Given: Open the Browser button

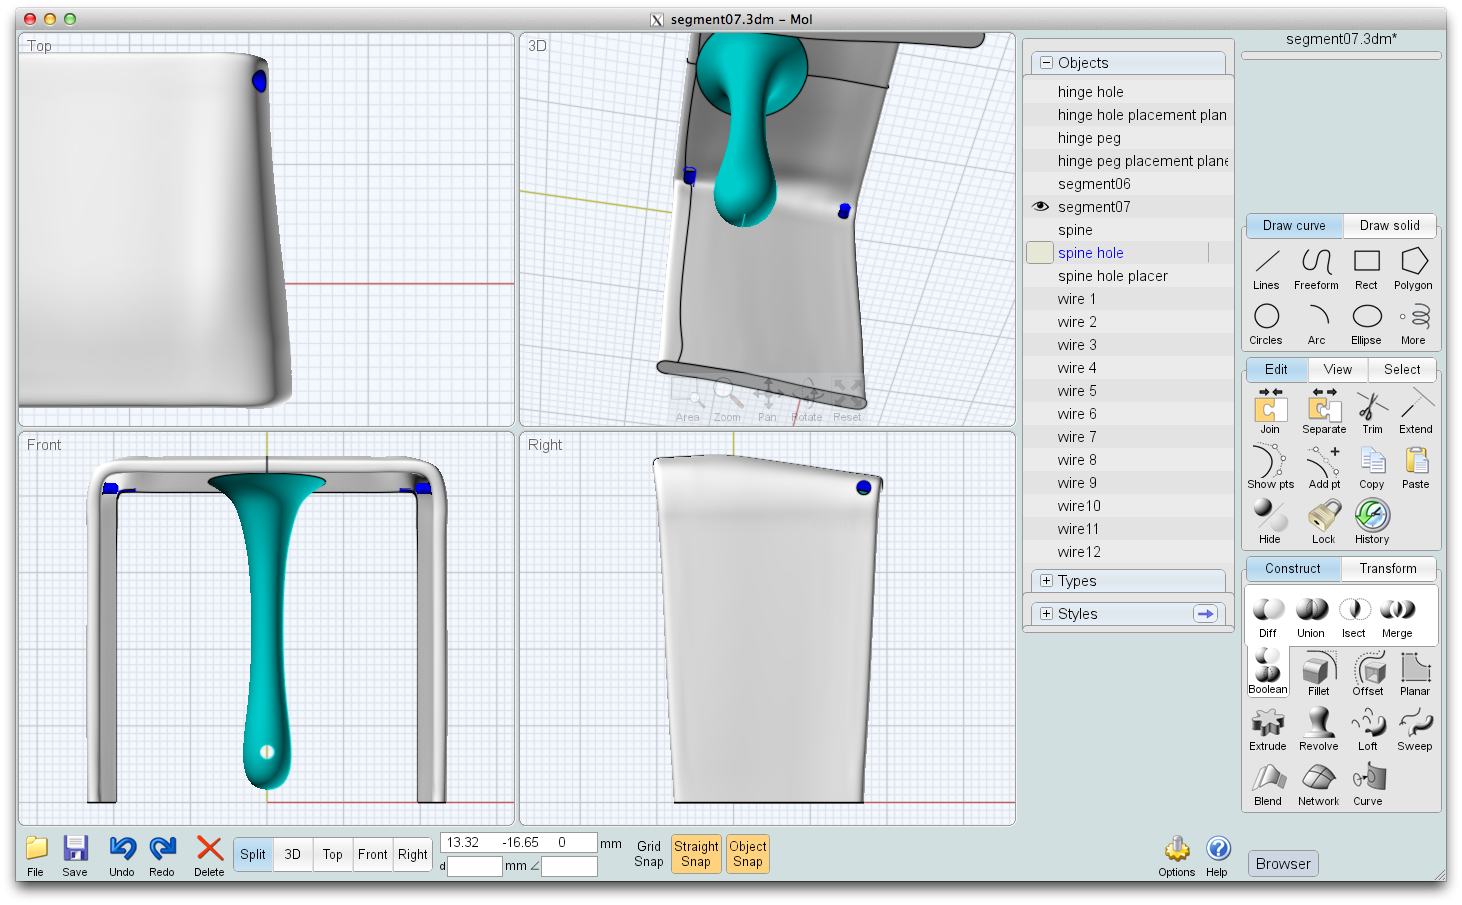Looking at the screenshot, I should (1283, 864).
